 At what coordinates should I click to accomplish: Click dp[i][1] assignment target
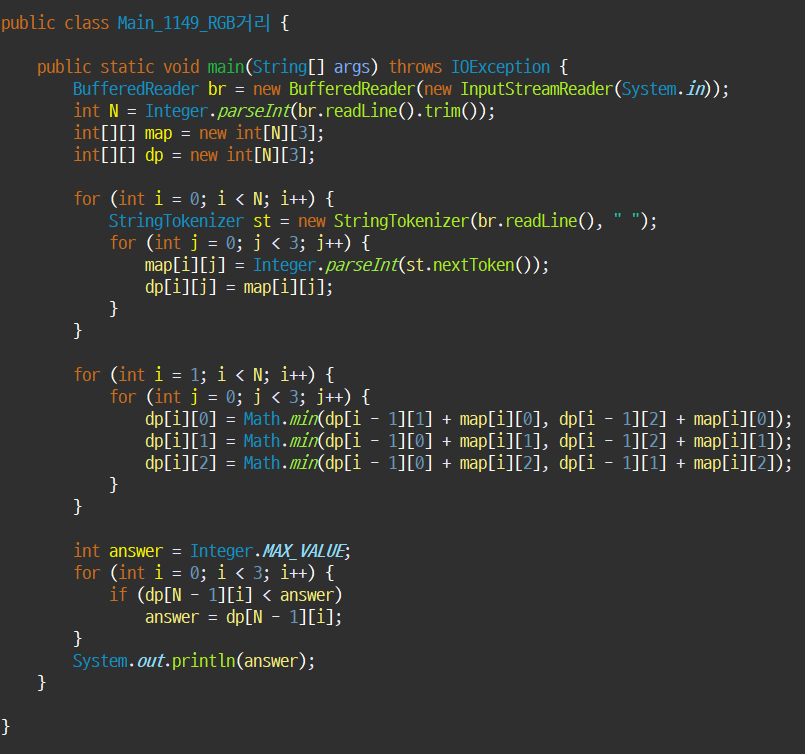180,441
